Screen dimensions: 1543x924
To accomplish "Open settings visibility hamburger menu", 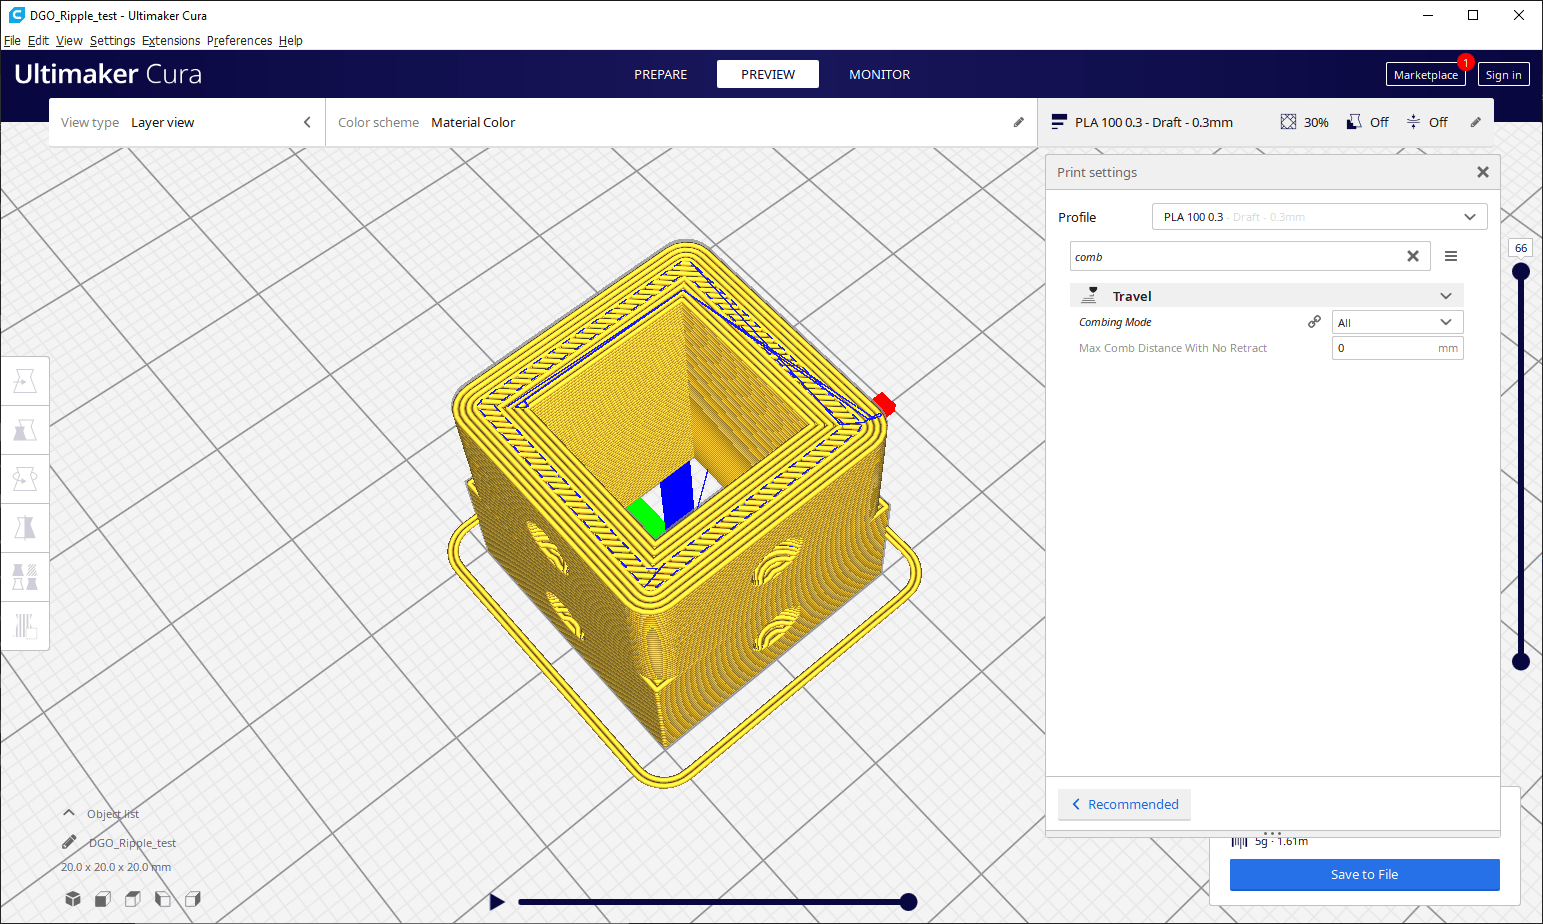I will tap(1451, 256).
